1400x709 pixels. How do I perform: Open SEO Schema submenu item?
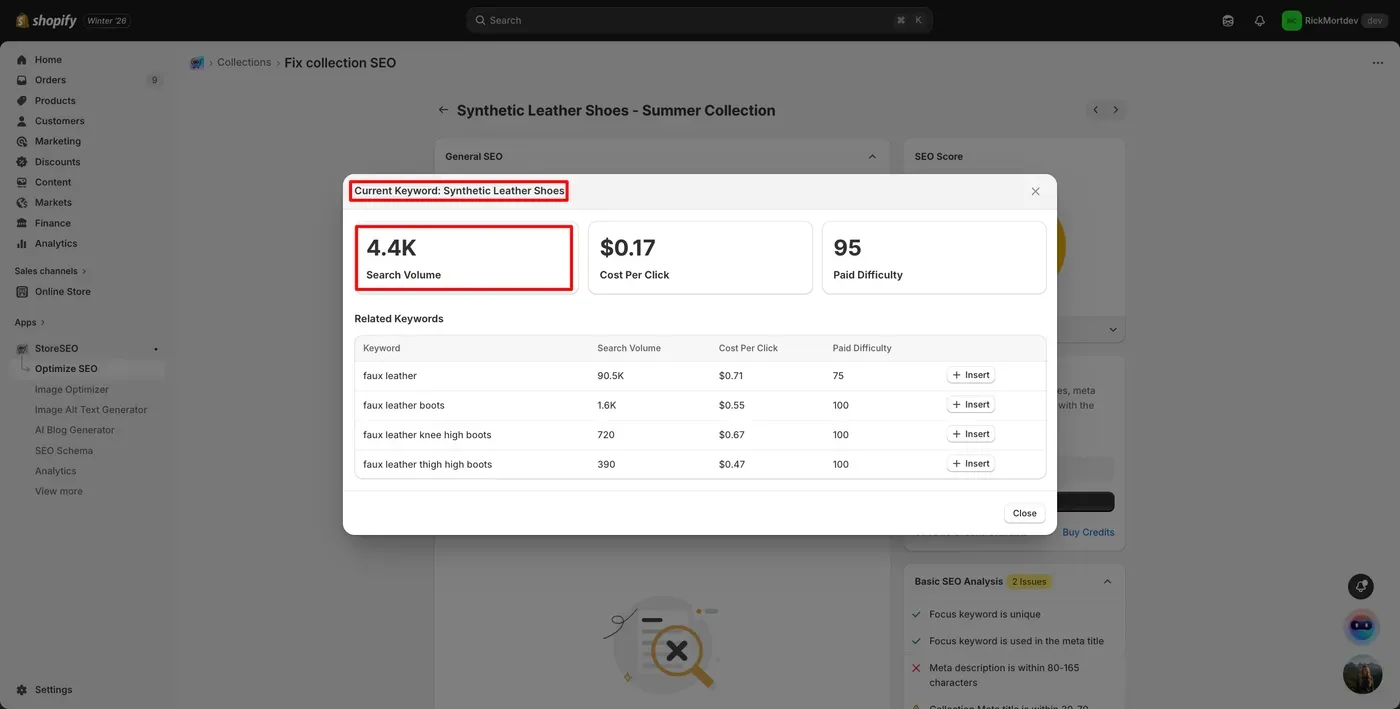tap(64, 451)
